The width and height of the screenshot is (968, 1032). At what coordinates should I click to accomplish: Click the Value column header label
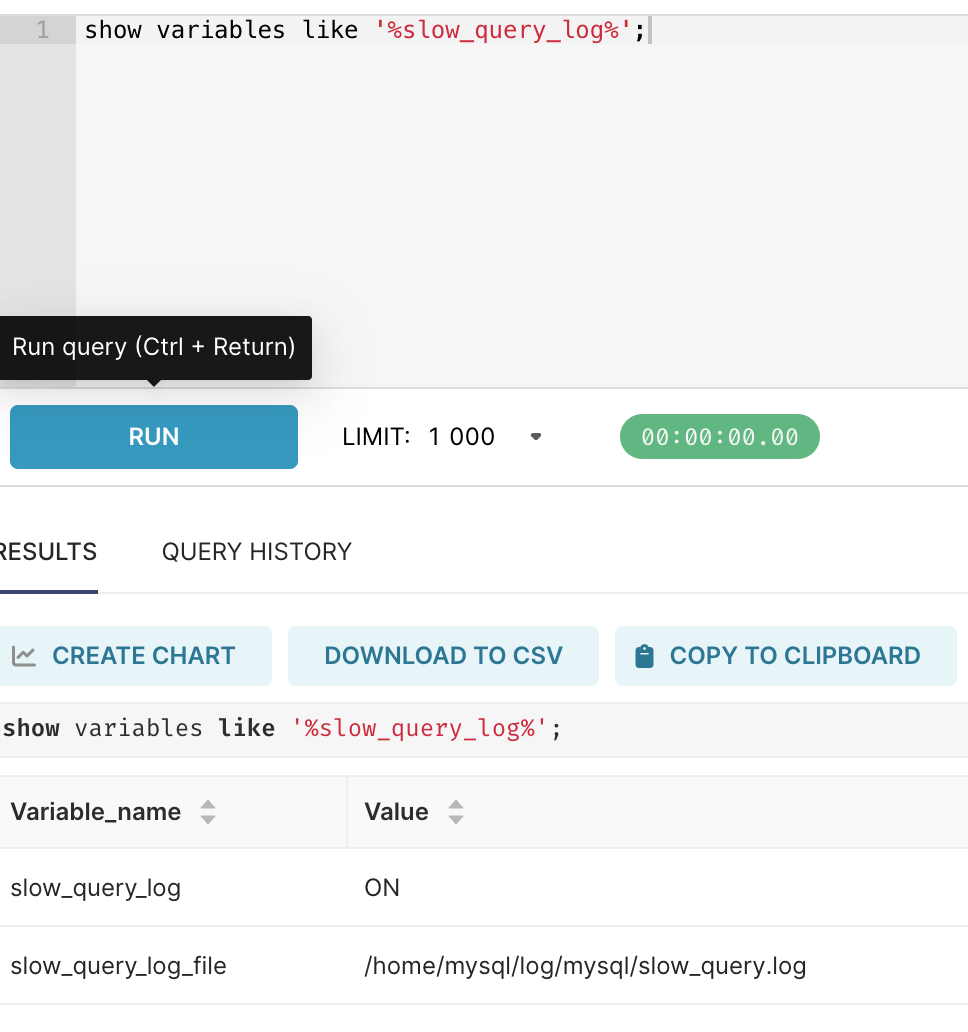pos(396,812)
